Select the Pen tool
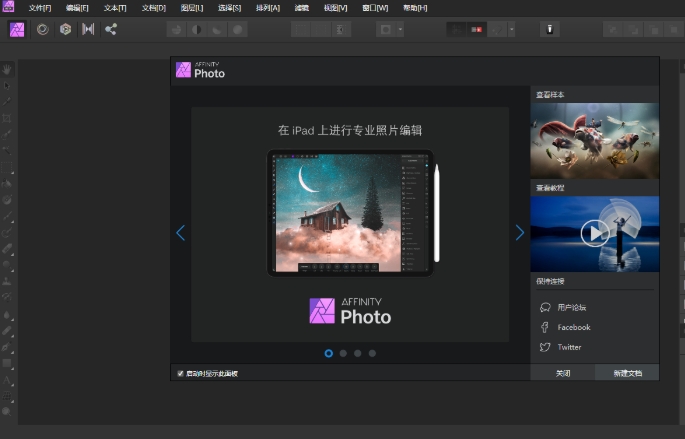This screenshot has width=685, height=439. (7, 347)
